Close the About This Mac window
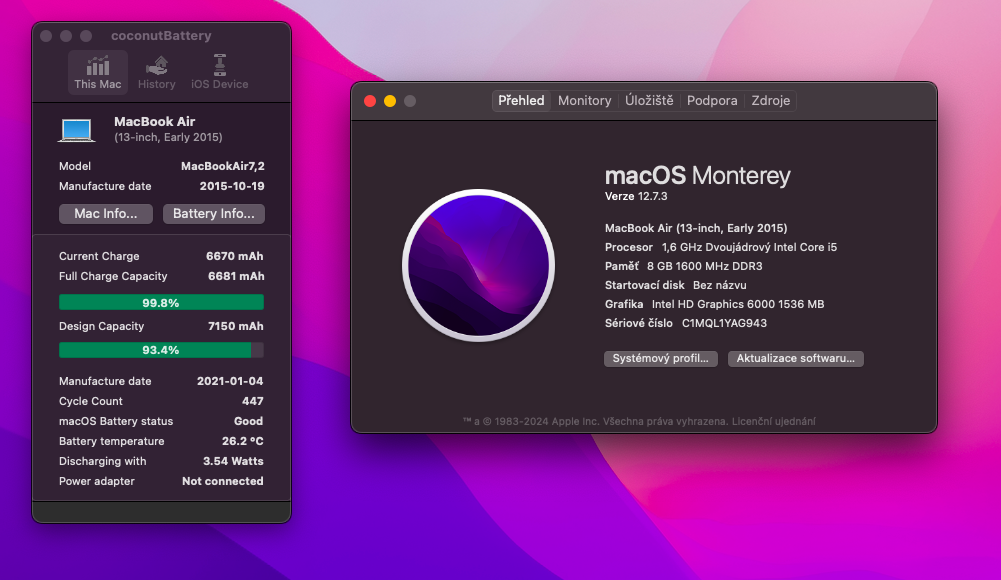Image resolution: width=1001 pixels, height=580 pixels. [x=370, y=101]
